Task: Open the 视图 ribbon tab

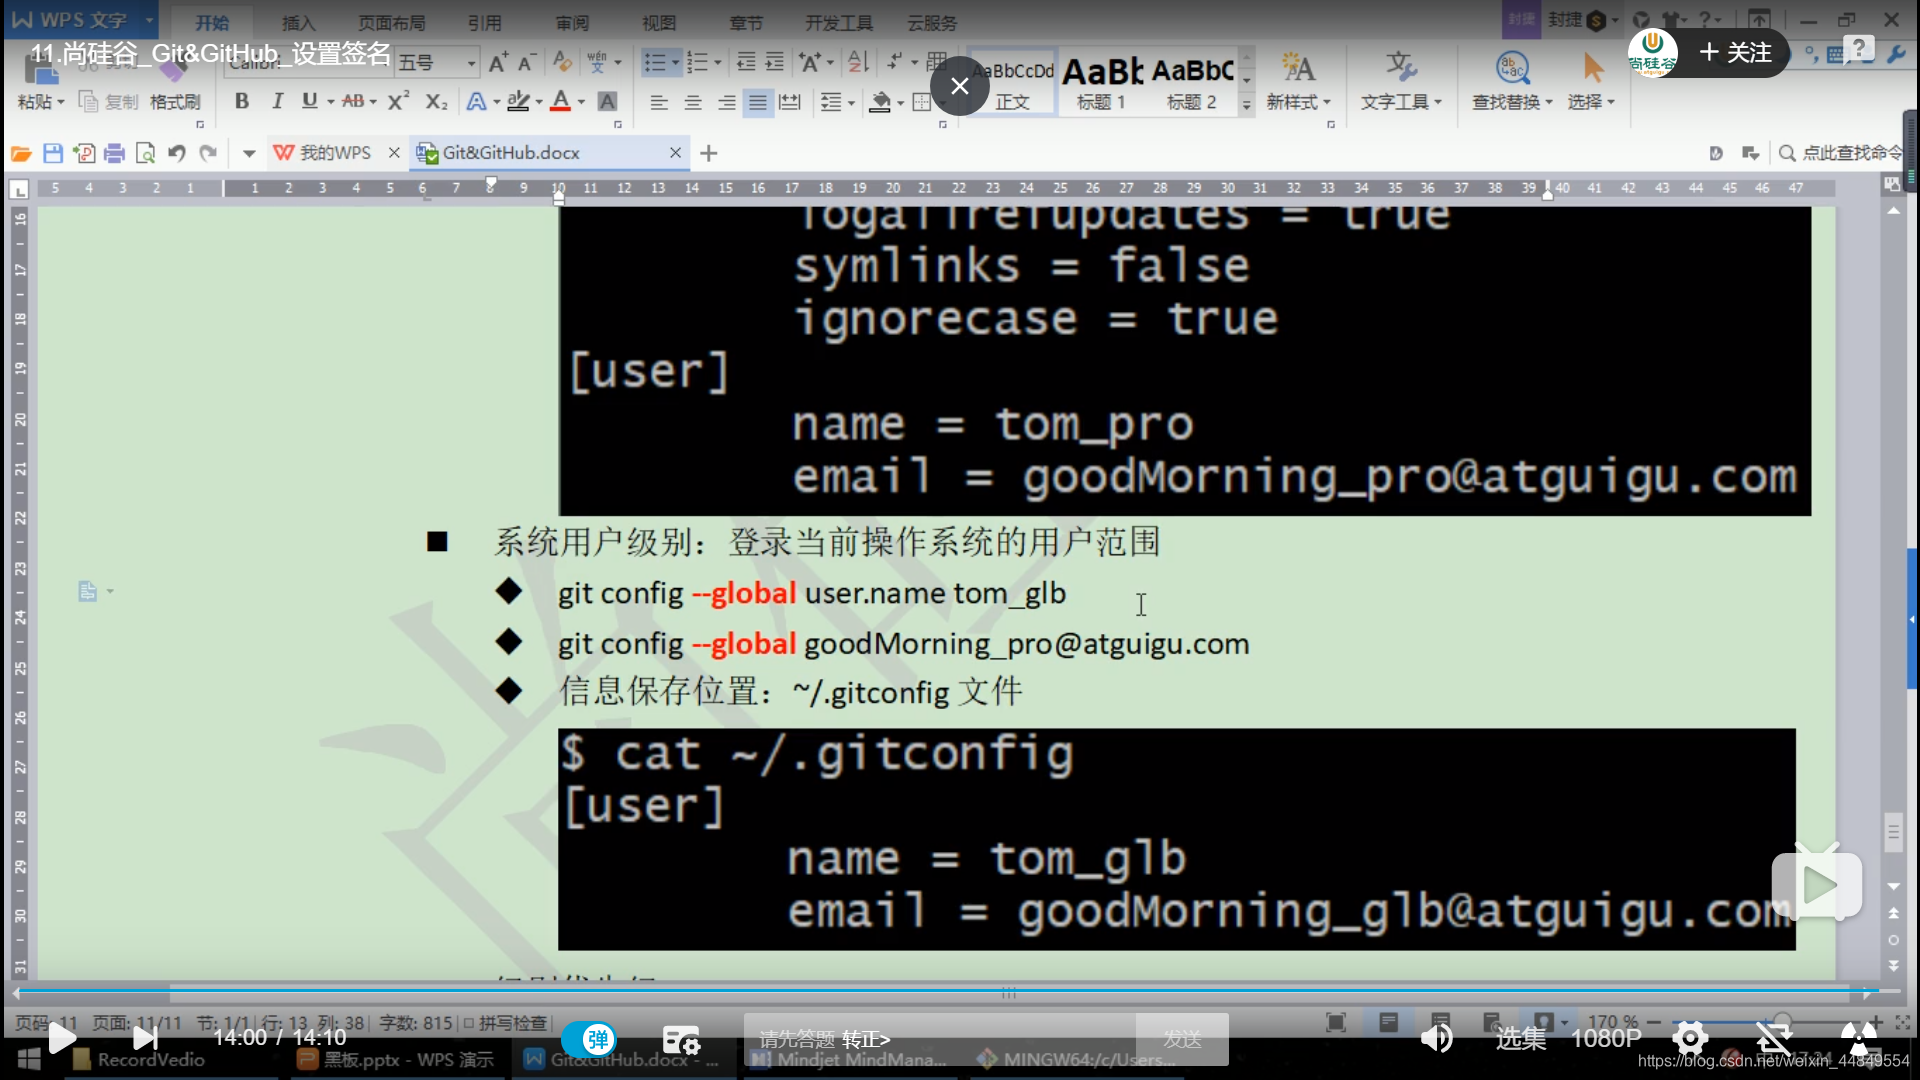Action: pos(658,23)
